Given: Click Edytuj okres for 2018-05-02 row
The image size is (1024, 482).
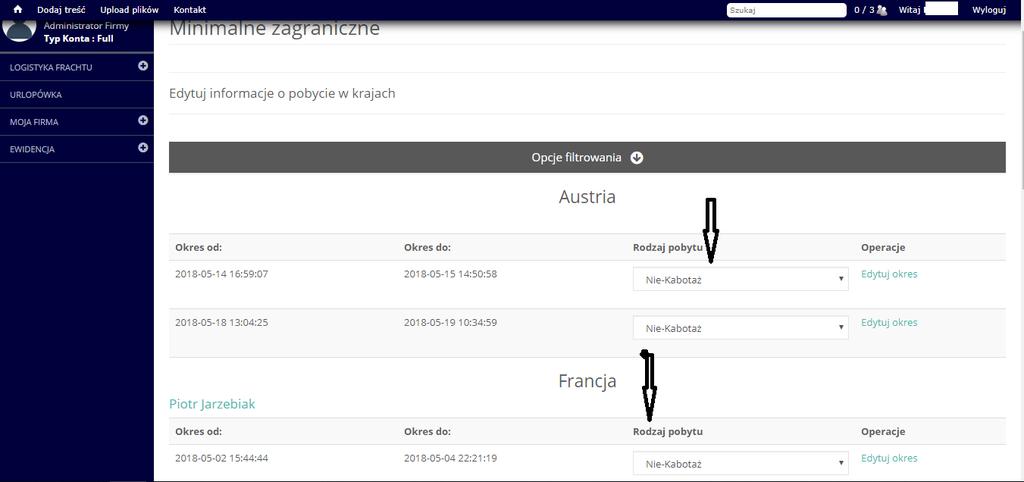Looking at the screenshot, I should click(889, 458).
